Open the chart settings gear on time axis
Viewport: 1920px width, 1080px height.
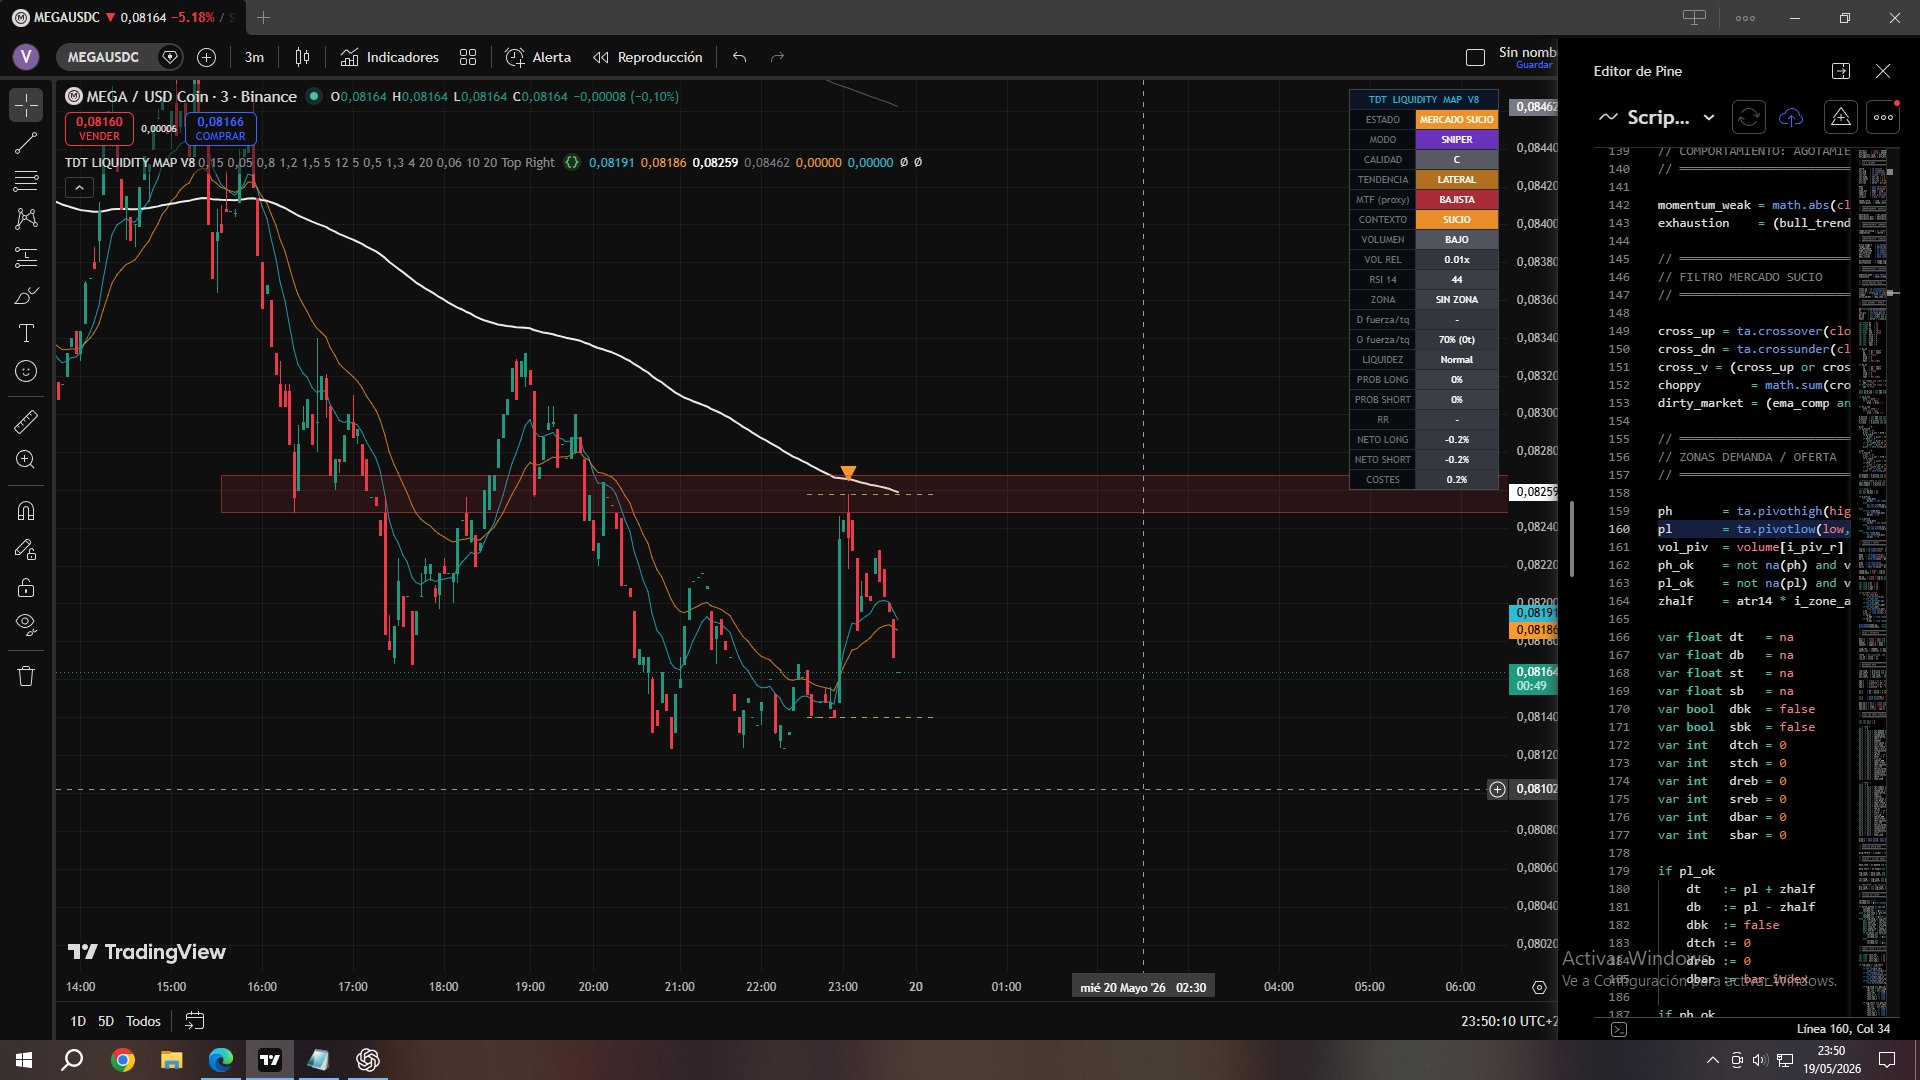[1539, 987]
